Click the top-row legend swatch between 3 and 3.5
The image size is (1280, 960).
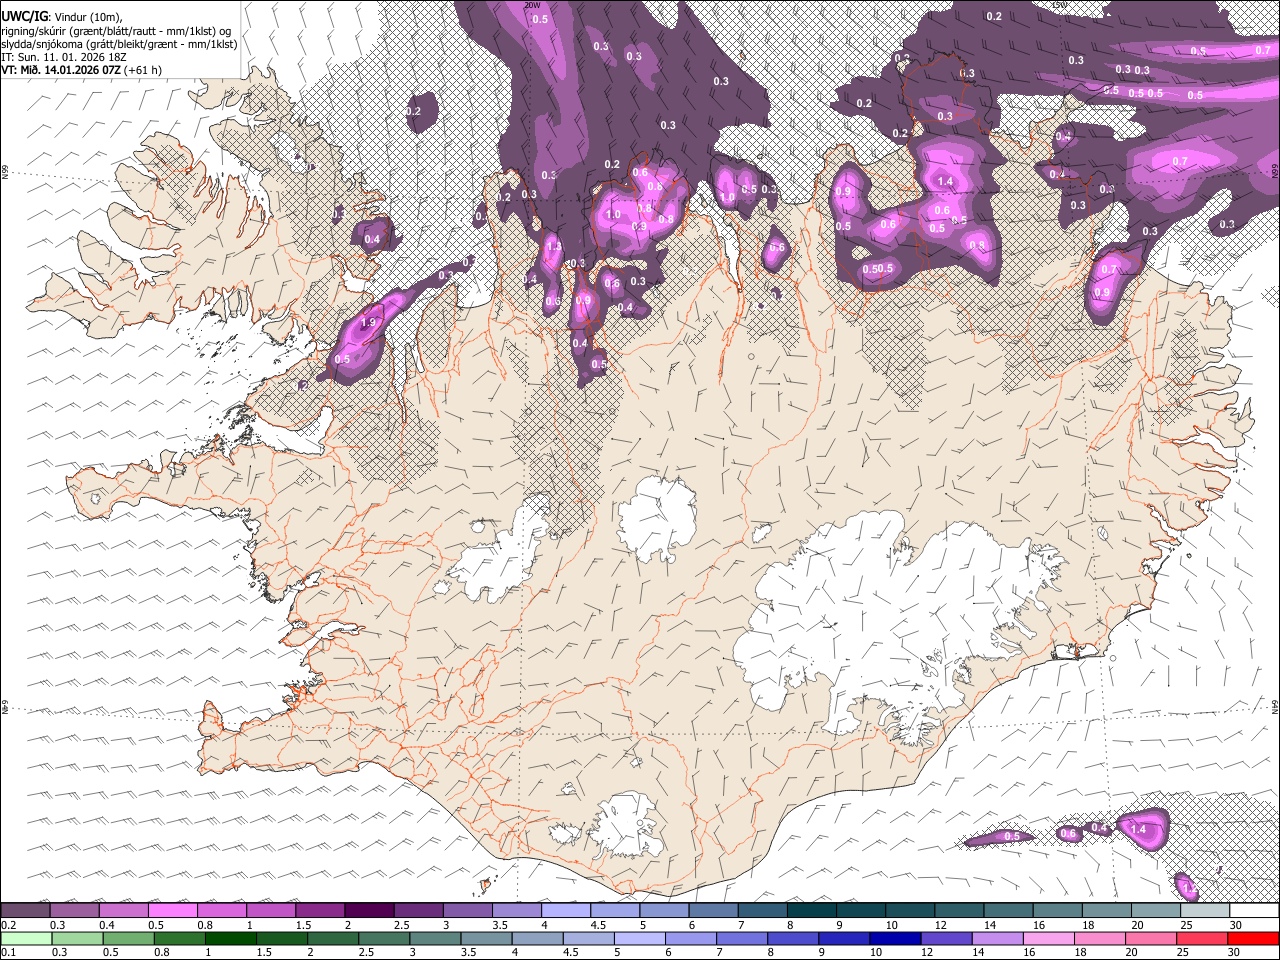(x=467, y=910)
